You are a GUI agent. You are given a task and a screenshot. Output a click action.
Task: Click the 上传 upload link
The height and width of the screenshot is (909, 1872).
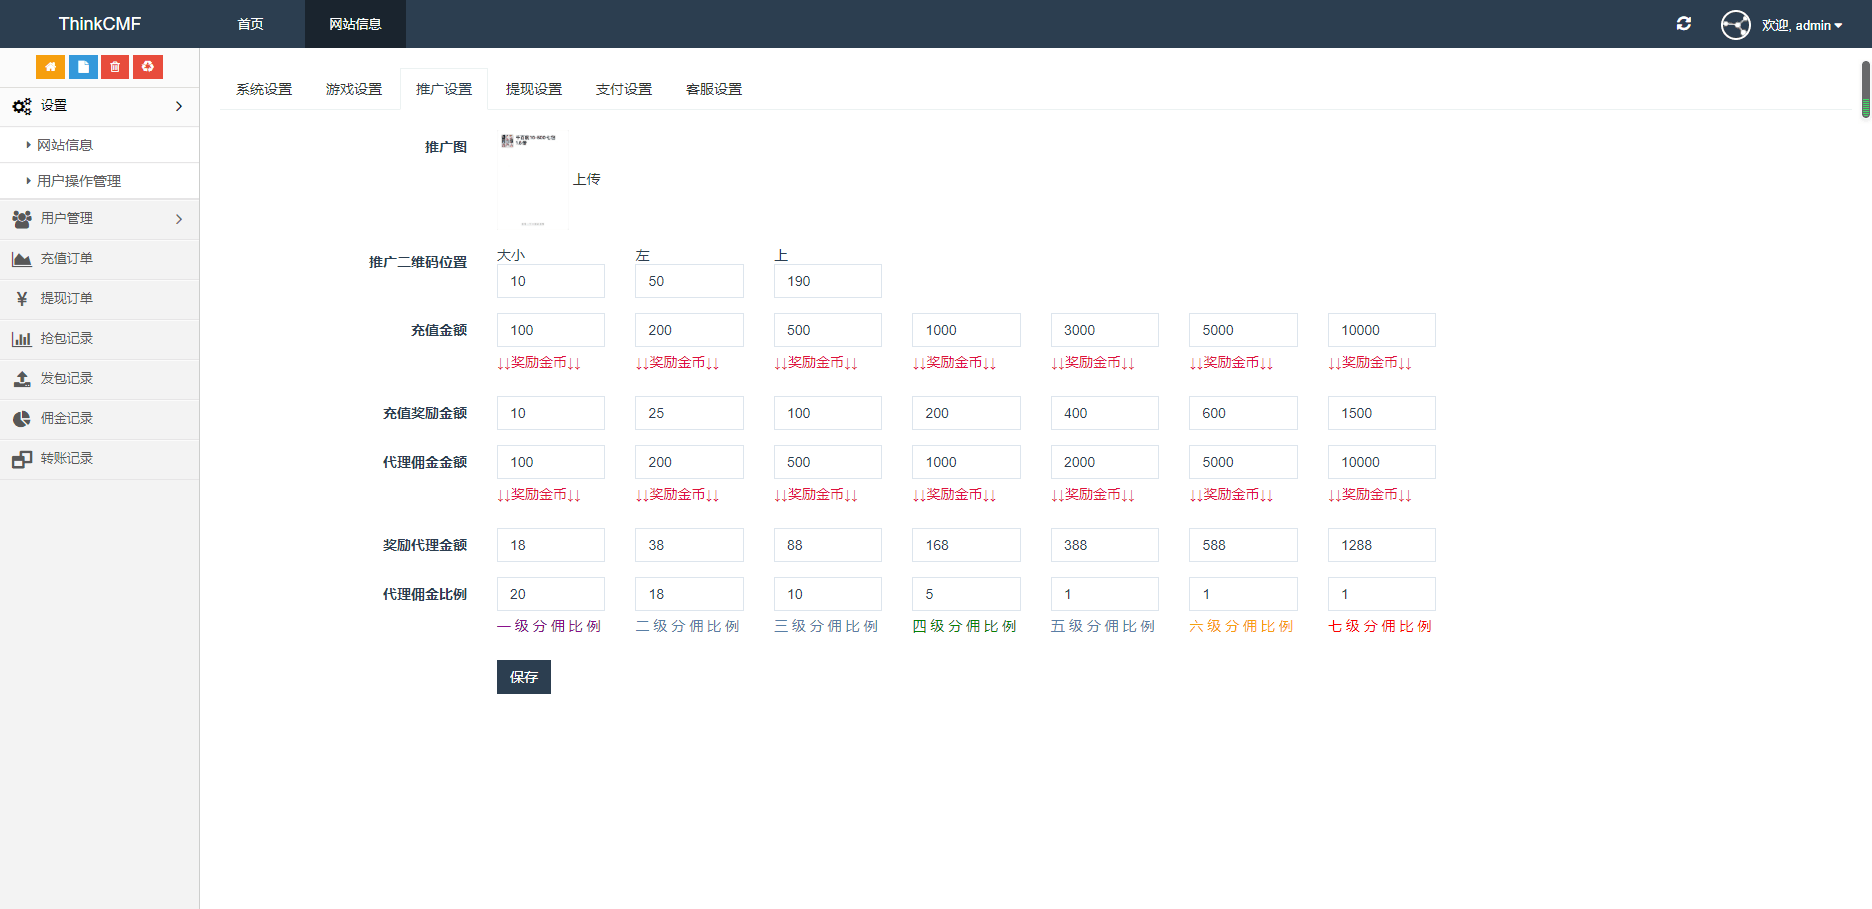point(586,179)
